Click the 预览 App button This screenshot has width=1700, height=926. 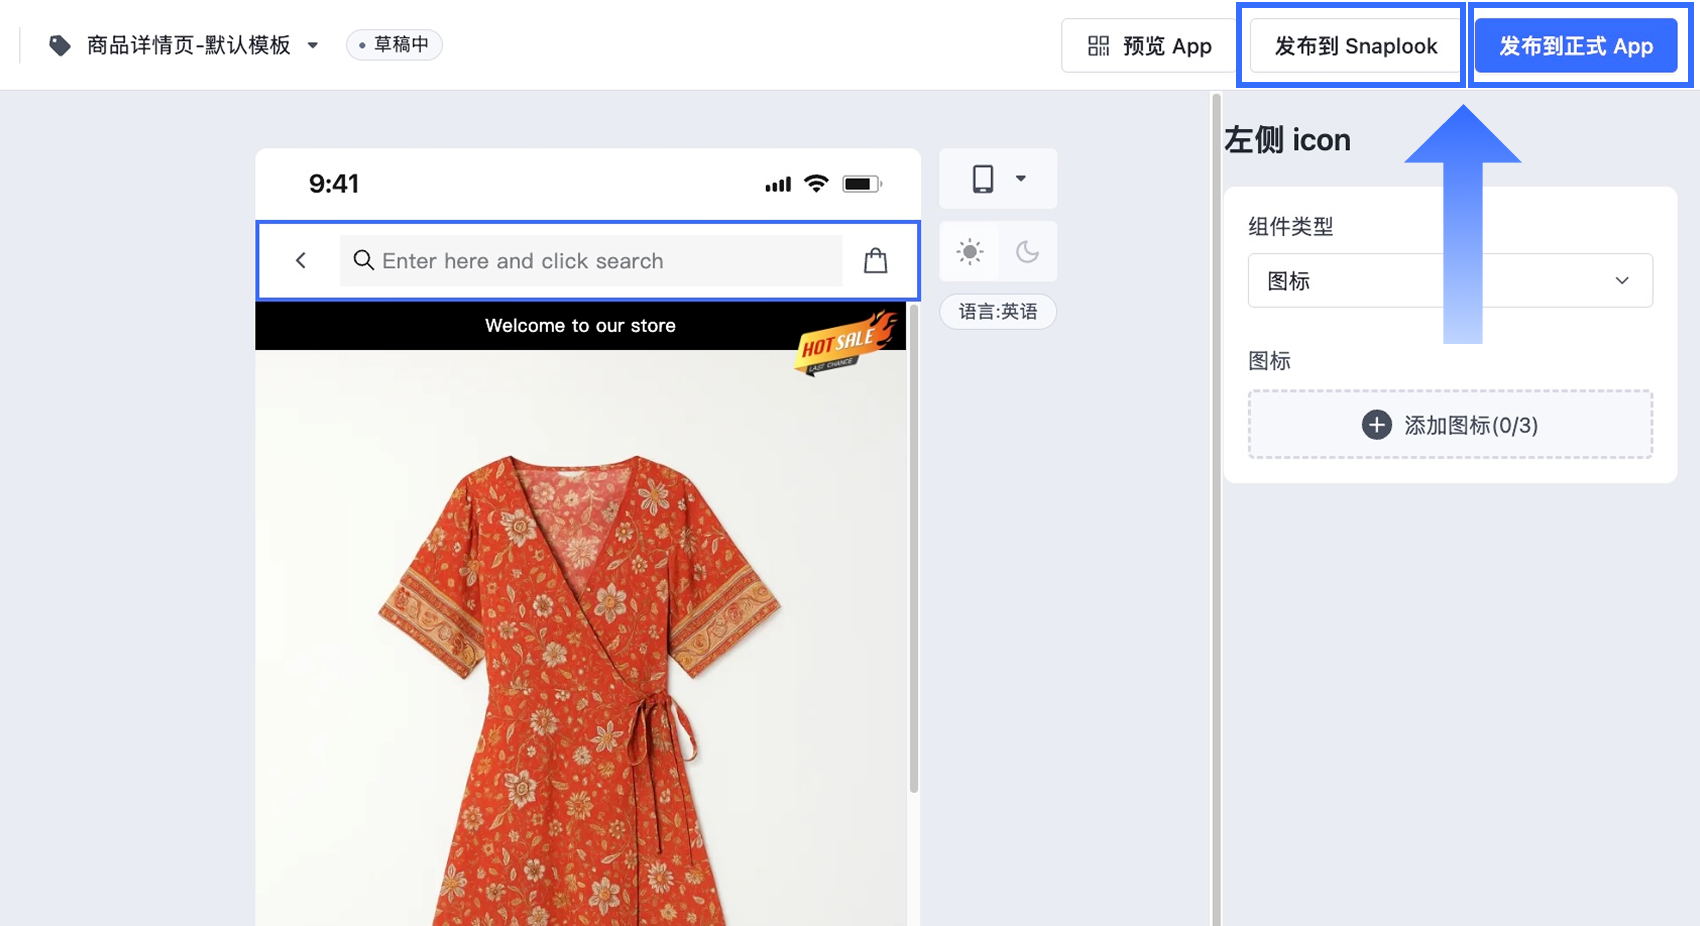(x=1149, y=46)
